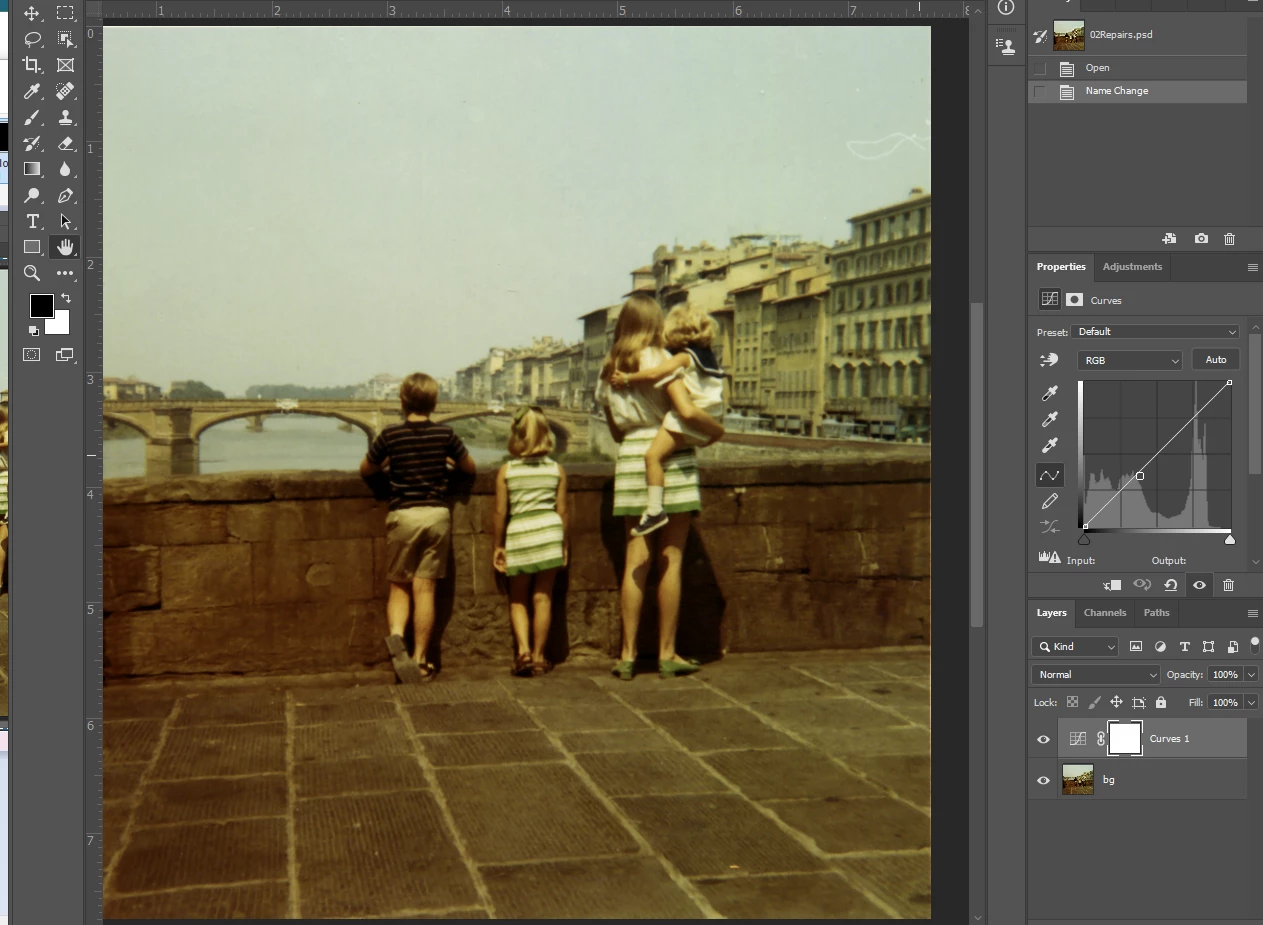Open the Normal blend mode dropdown
1263x925 pixels.
pos(1095,675)
